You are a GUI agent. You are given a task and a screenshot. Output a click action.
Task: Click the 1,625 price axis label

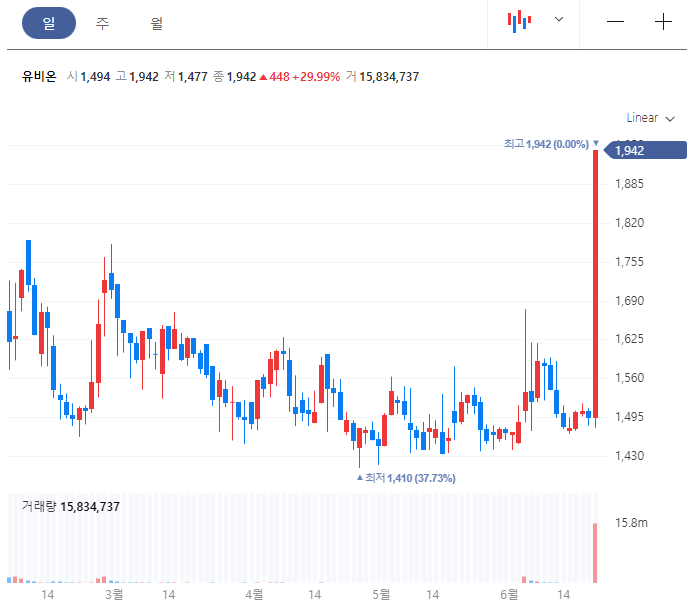[629, 339]
